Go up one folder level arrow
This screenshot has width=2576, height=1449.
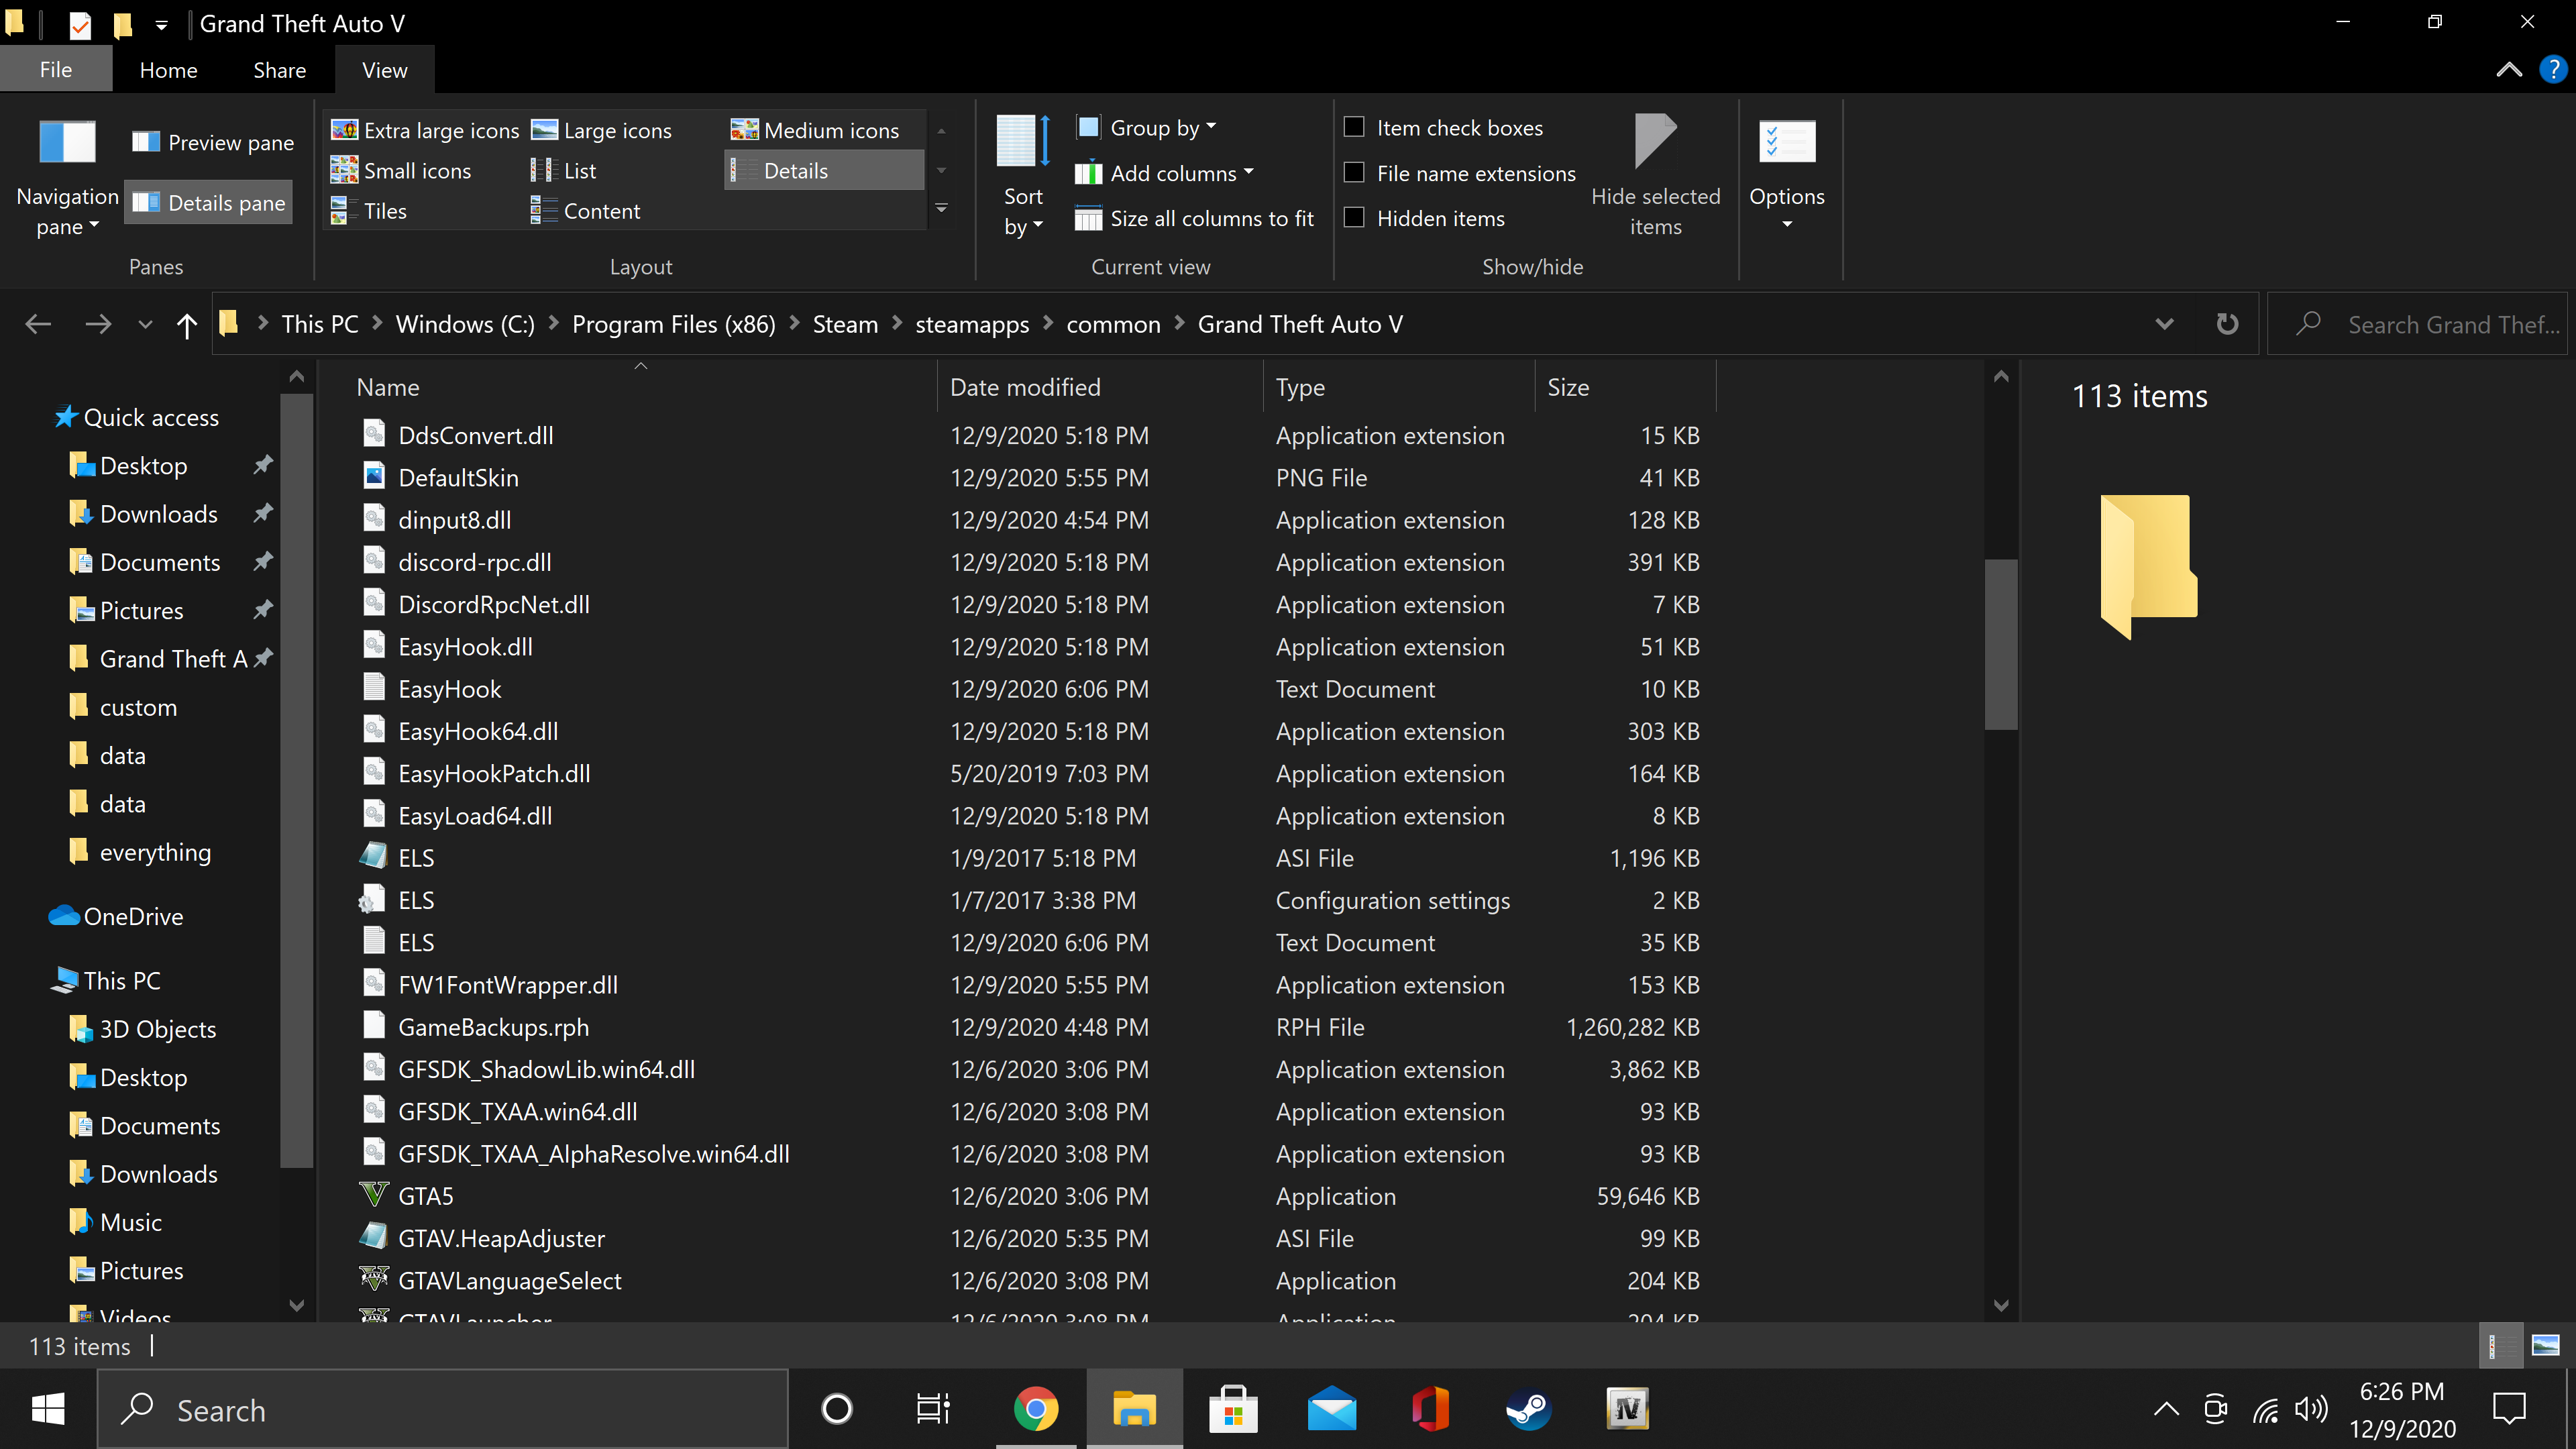[x=186, y=324]
